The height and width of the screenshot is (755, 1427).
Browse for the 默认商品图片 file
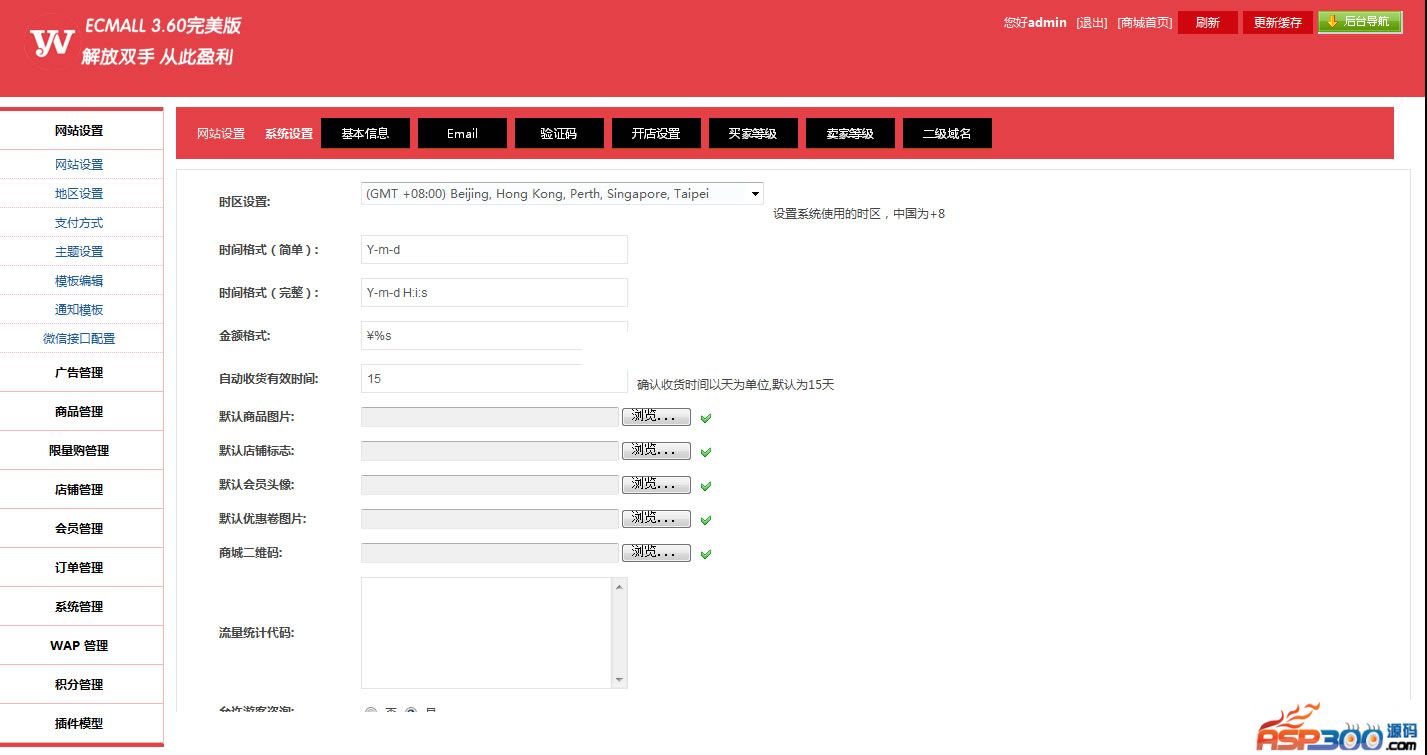(656, 416)
